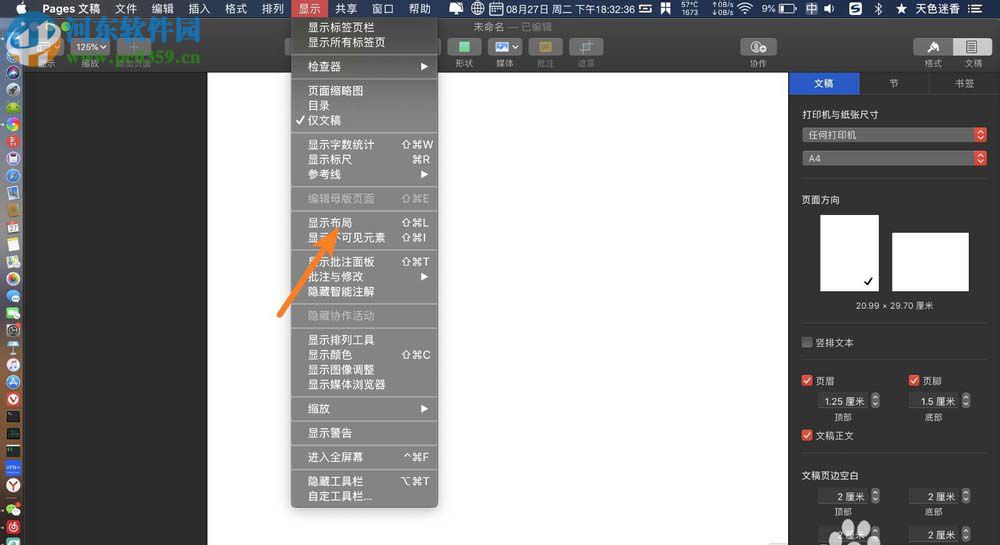Adjust document margin 顶部 2 厘米 stepper
Screen dimensions: 1000x545
tap(875, 496)
